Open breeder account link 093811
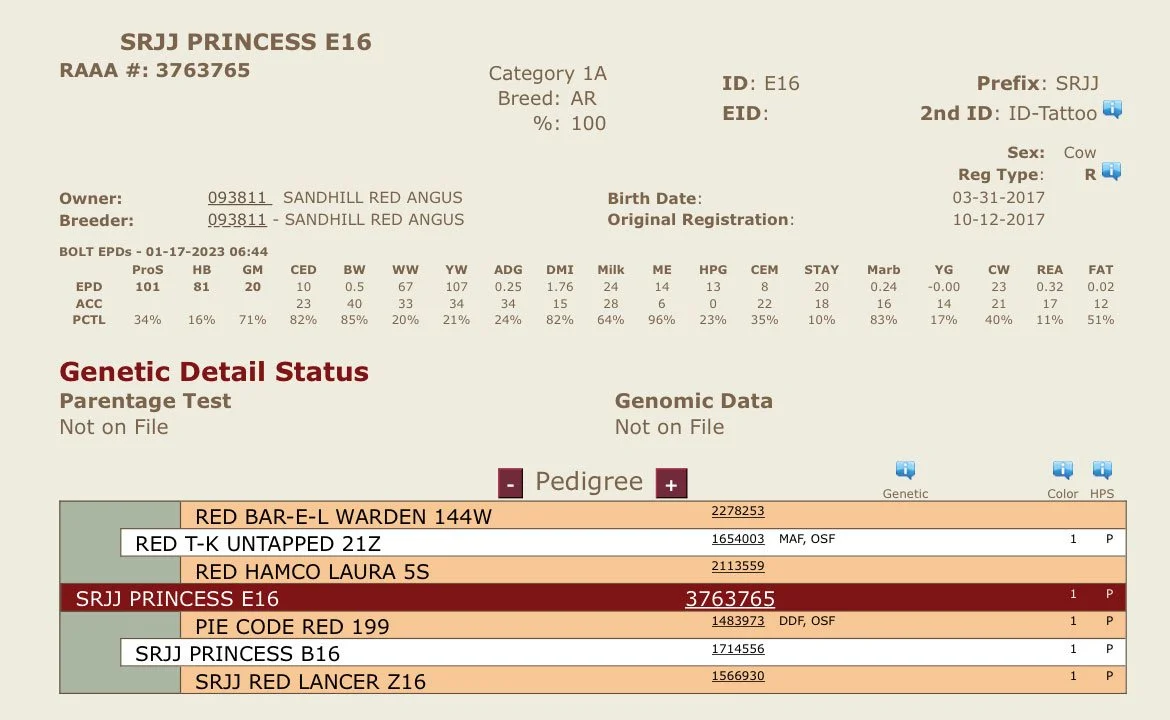 pos(237,220)
